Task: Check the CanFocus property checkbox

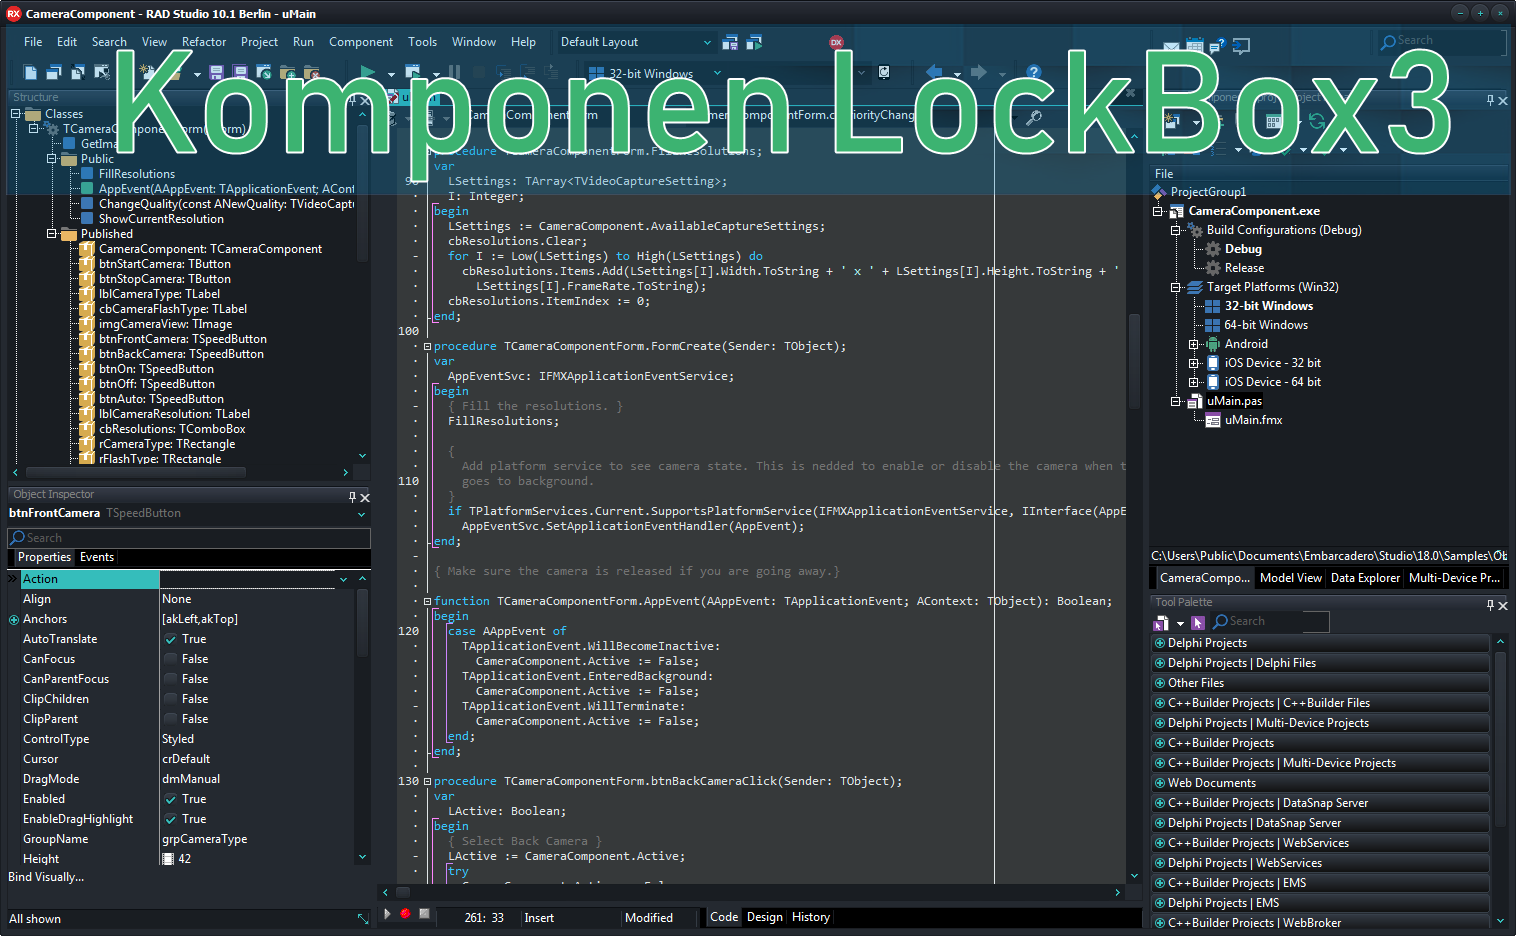Action: tap(171, 659)
